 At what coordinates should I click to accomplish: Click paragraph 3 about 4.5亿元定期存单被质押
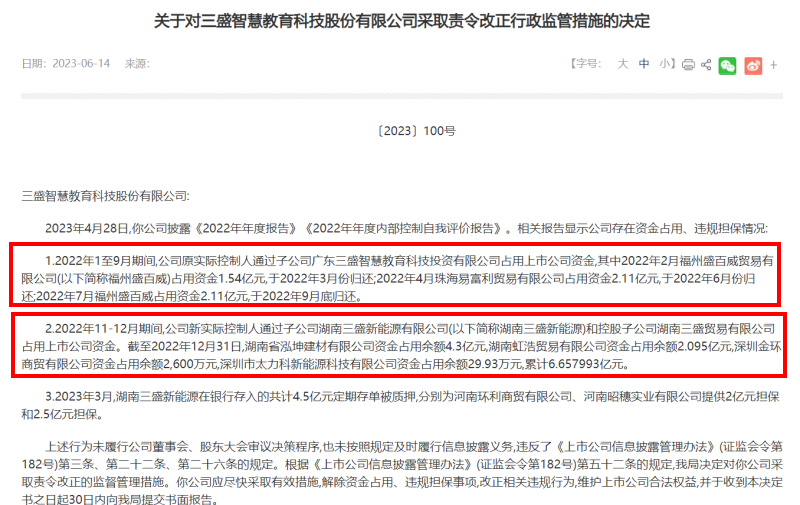(x=401, y=406)
